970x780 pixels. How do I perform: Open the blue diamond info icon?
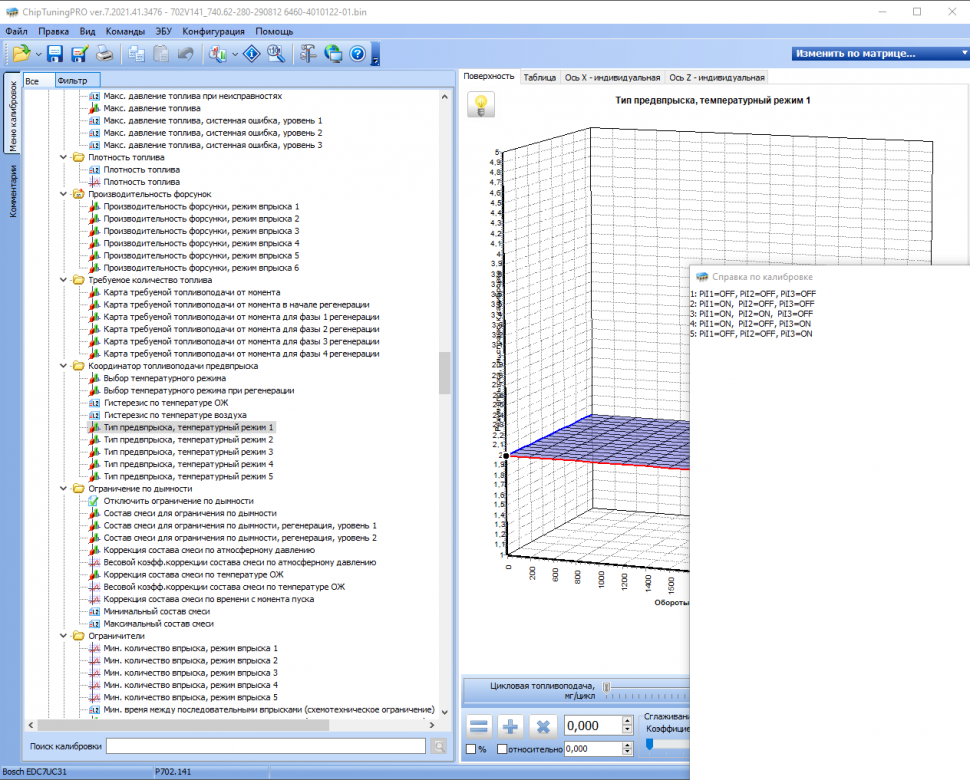tap(252, 54)
